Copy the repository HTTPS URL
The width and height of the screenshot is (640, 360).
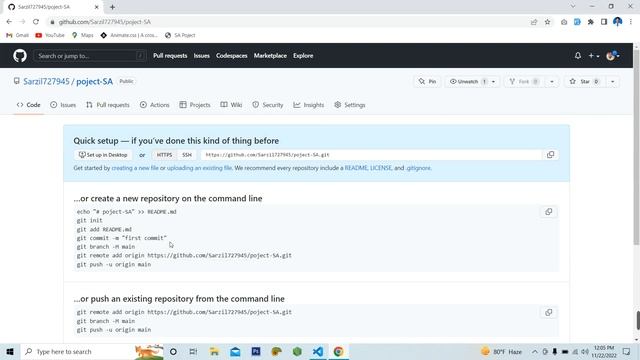tap(550, 155)
